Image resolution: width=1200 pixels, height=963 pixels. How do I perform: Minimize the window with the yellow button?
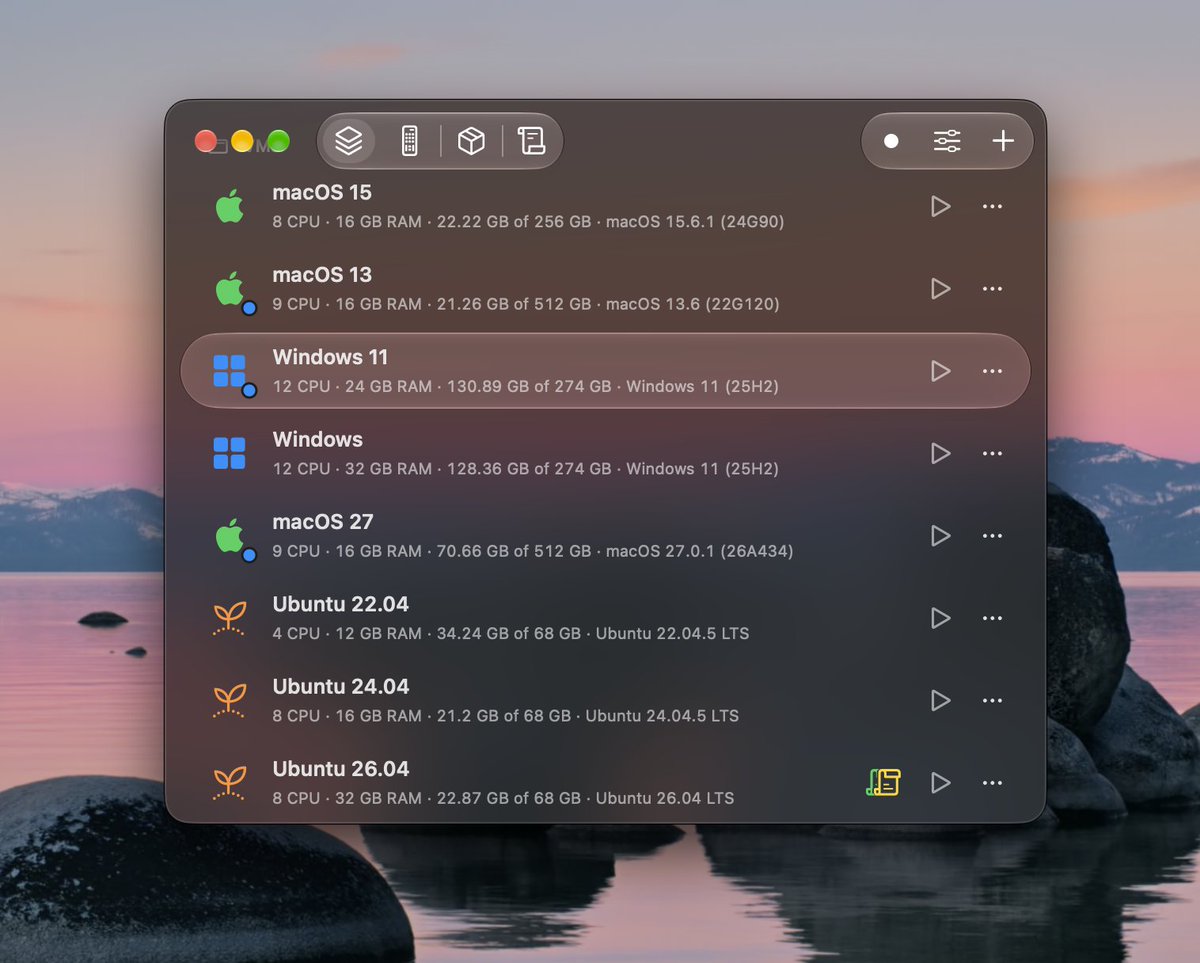242,141
